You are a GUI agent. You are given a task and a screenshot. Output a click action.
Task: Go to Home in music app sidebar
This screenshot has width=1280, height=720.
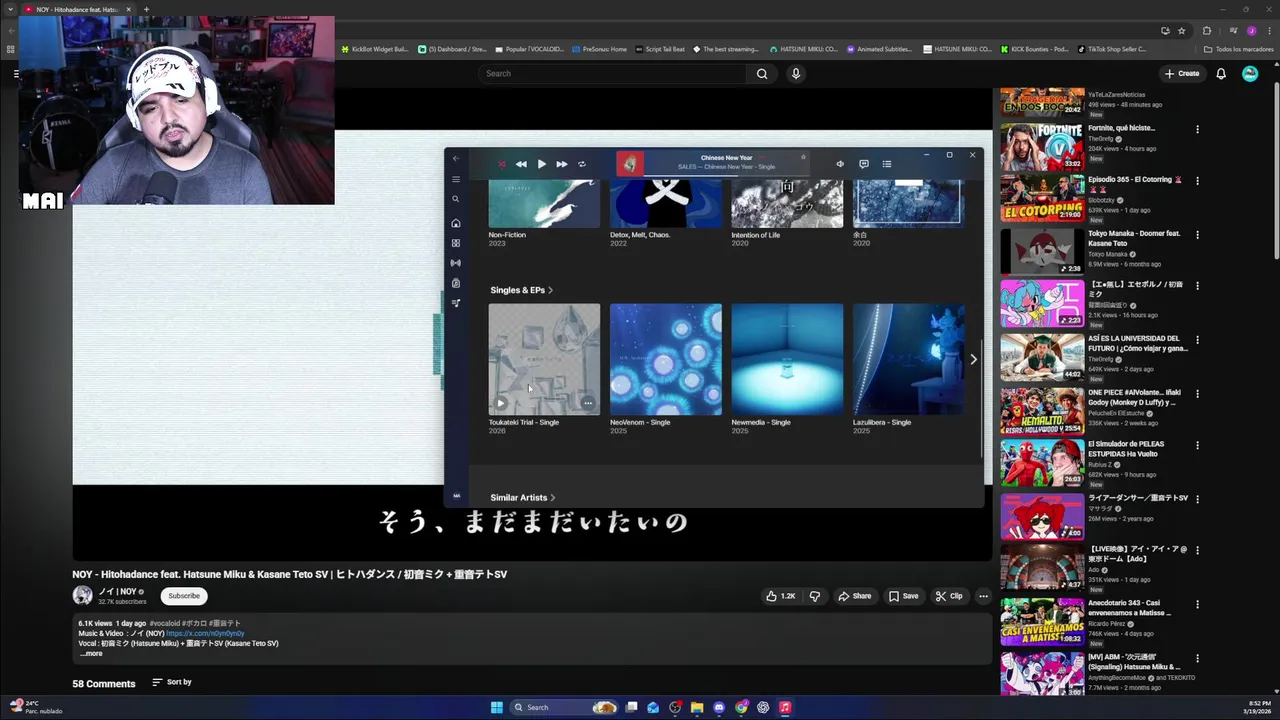point(456,223)
